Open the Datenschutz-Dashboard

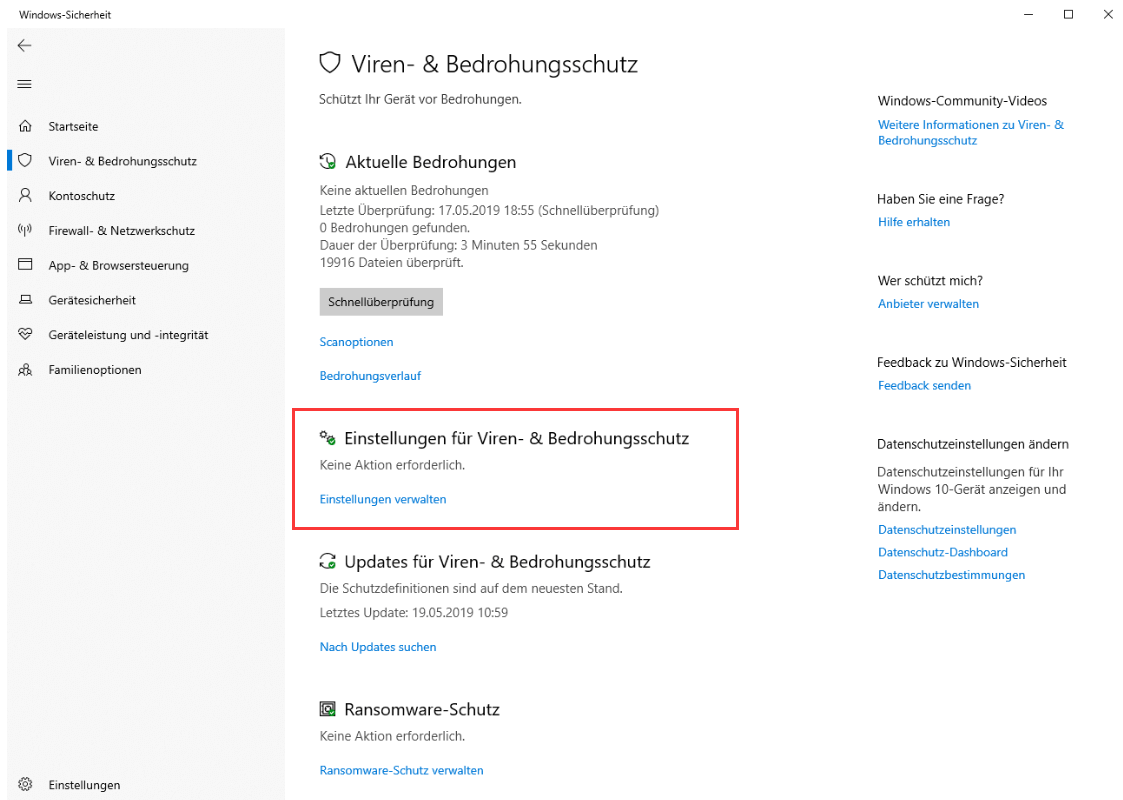tap(943, 551)
